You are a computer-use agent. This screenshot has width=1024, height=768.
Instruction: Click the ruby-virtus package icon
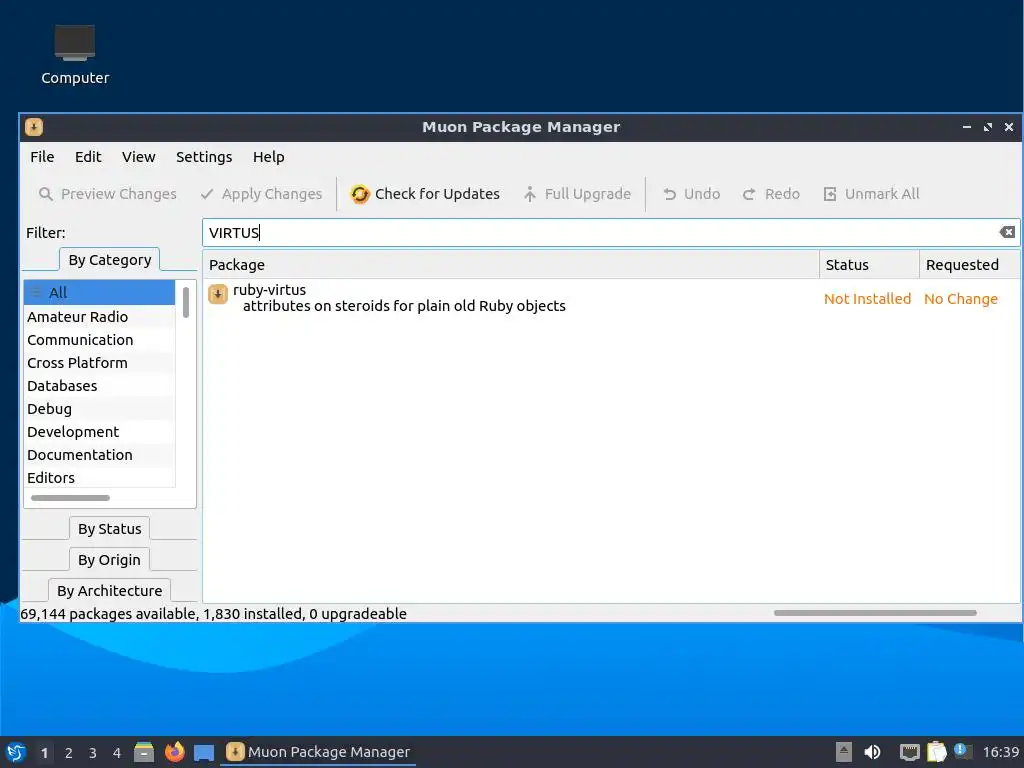[218, 294]
